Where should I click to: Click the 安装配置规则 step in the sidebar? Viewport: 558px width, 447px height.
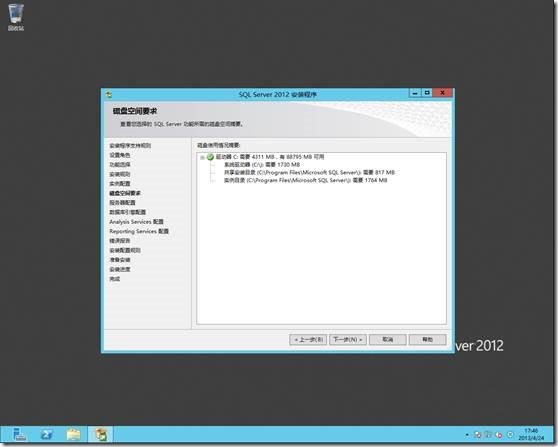point(125,251)
